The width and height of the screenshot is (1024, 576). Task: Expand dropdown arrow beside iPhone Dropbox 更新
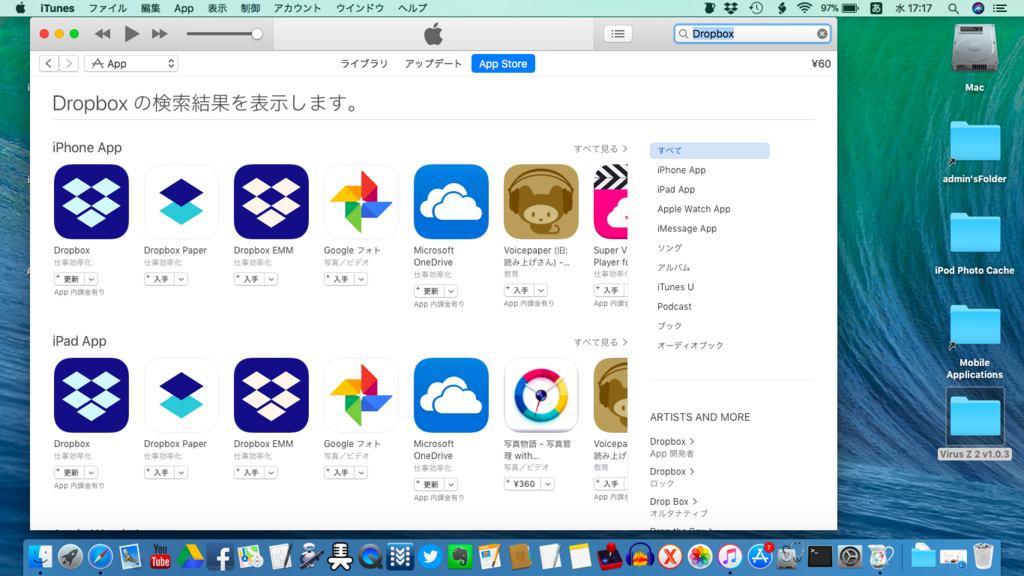[91, 279]
